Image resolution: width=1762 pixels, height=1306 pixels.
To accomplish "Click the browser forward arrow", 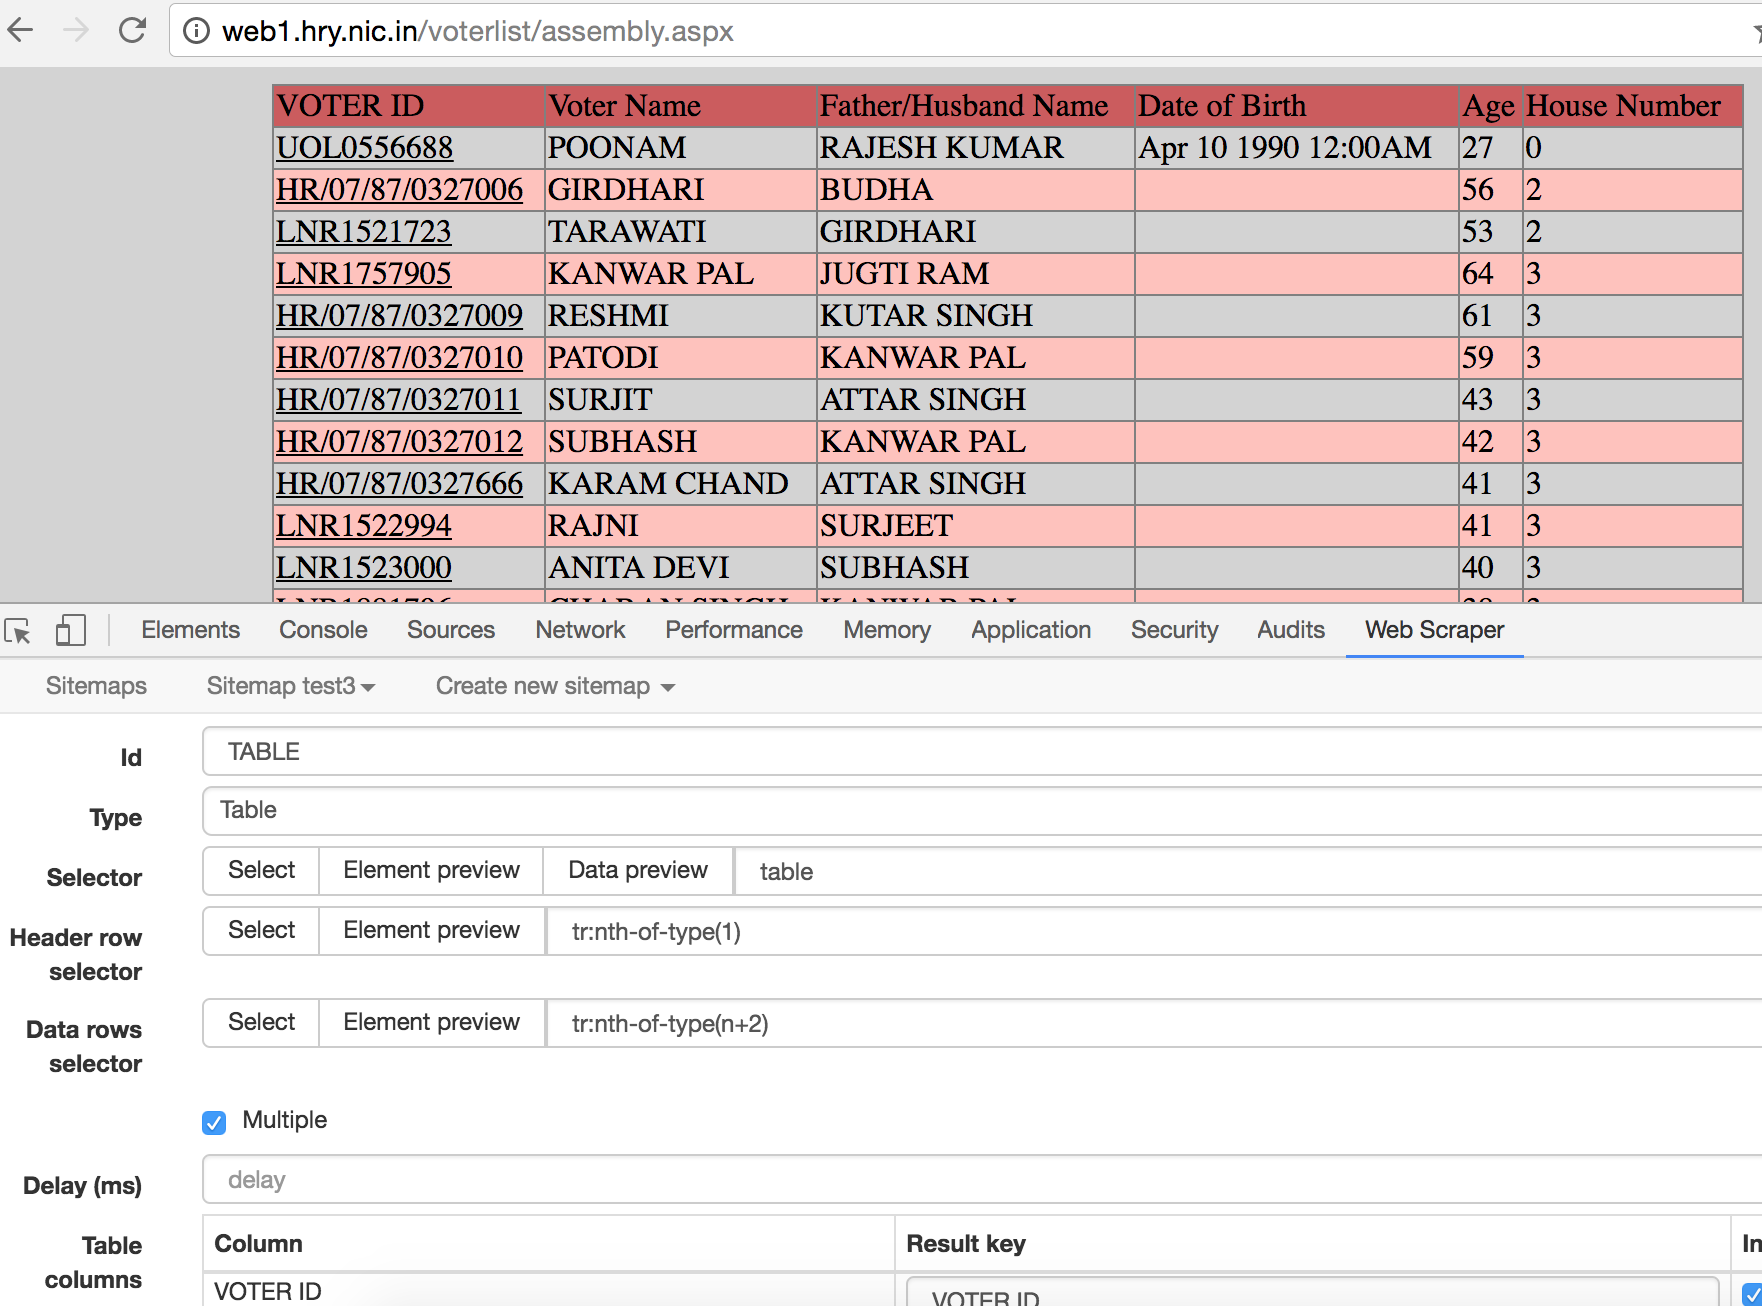I will (x=76, y=31).
